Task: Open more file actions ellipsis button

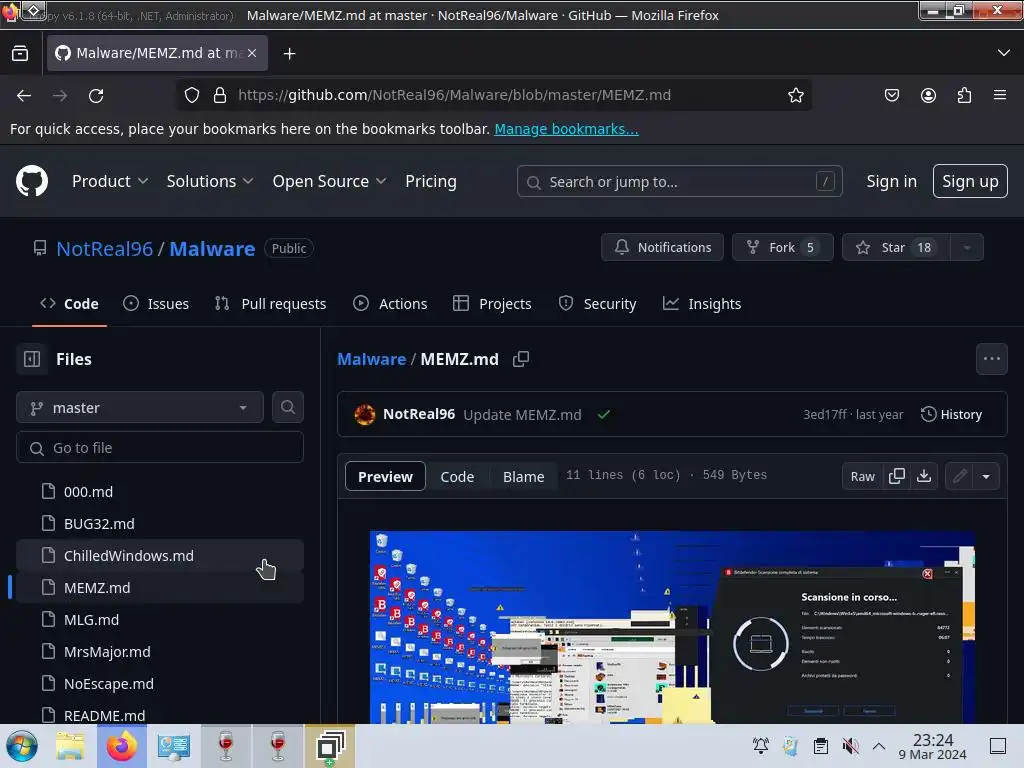Action: (x=991, y=359)
